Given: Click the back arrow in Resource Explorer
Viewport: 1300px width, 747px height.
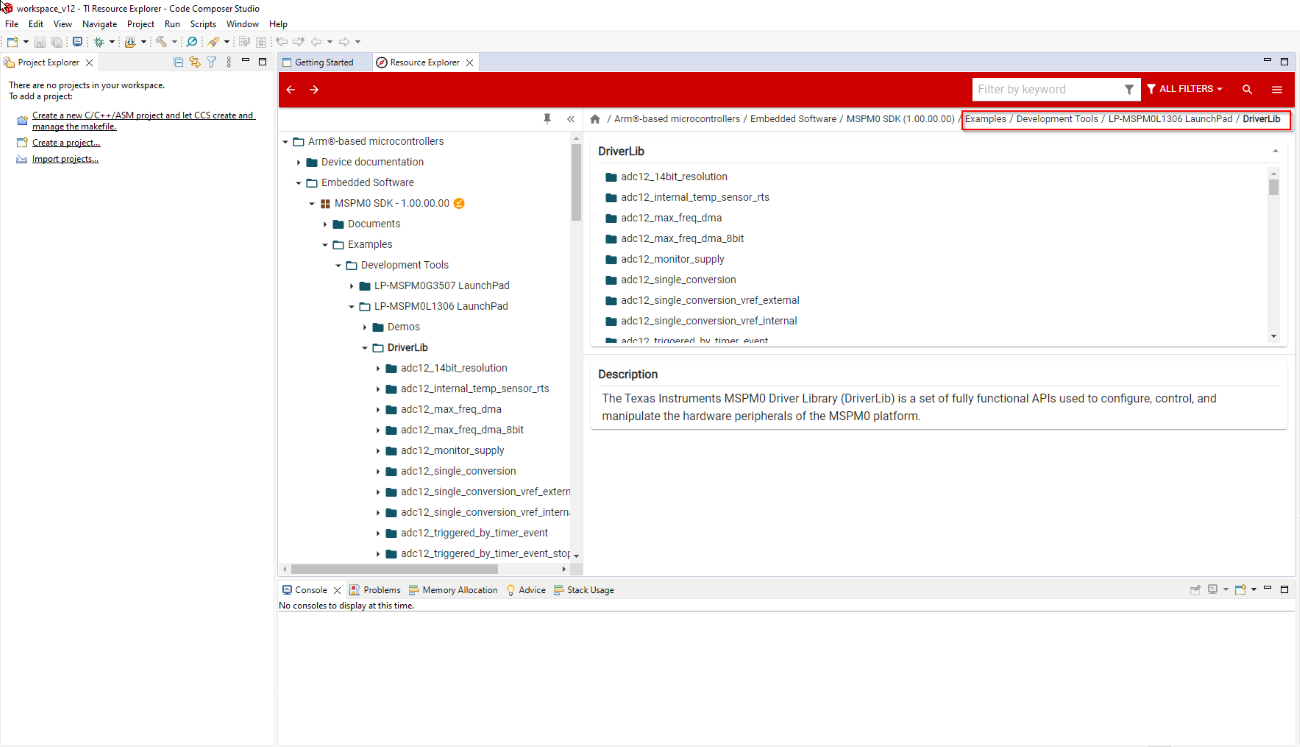Looking at the screenshot, I should (291, 90).
